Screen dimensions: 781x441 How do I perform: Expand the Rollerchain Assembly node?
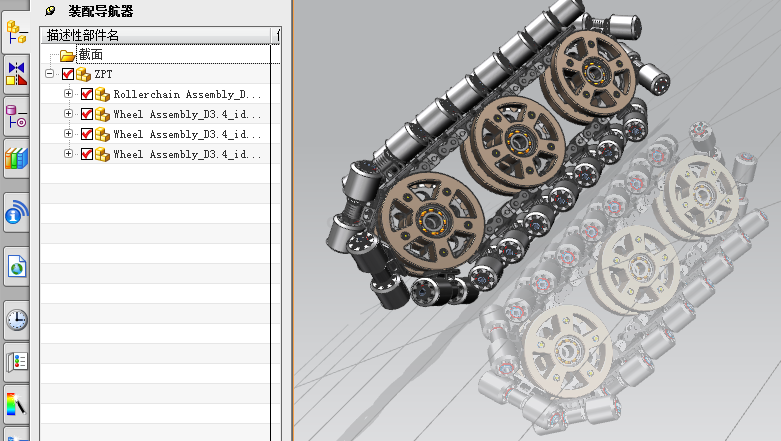pyautogui.click(x=68, y=94)
